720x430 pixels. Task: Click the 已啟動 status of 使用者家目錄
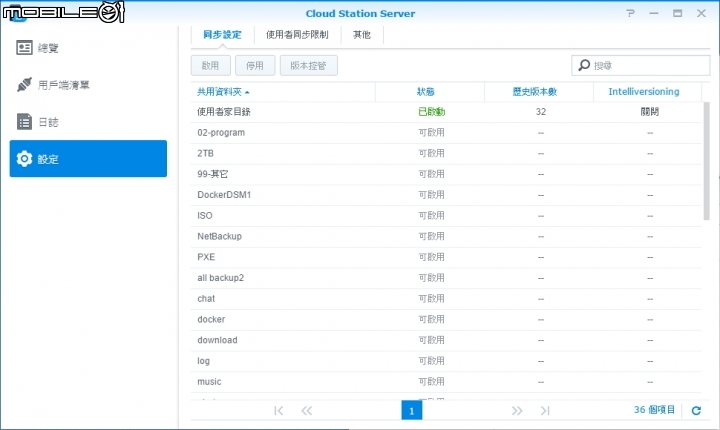pyautogui.click(x=431, y=112)
